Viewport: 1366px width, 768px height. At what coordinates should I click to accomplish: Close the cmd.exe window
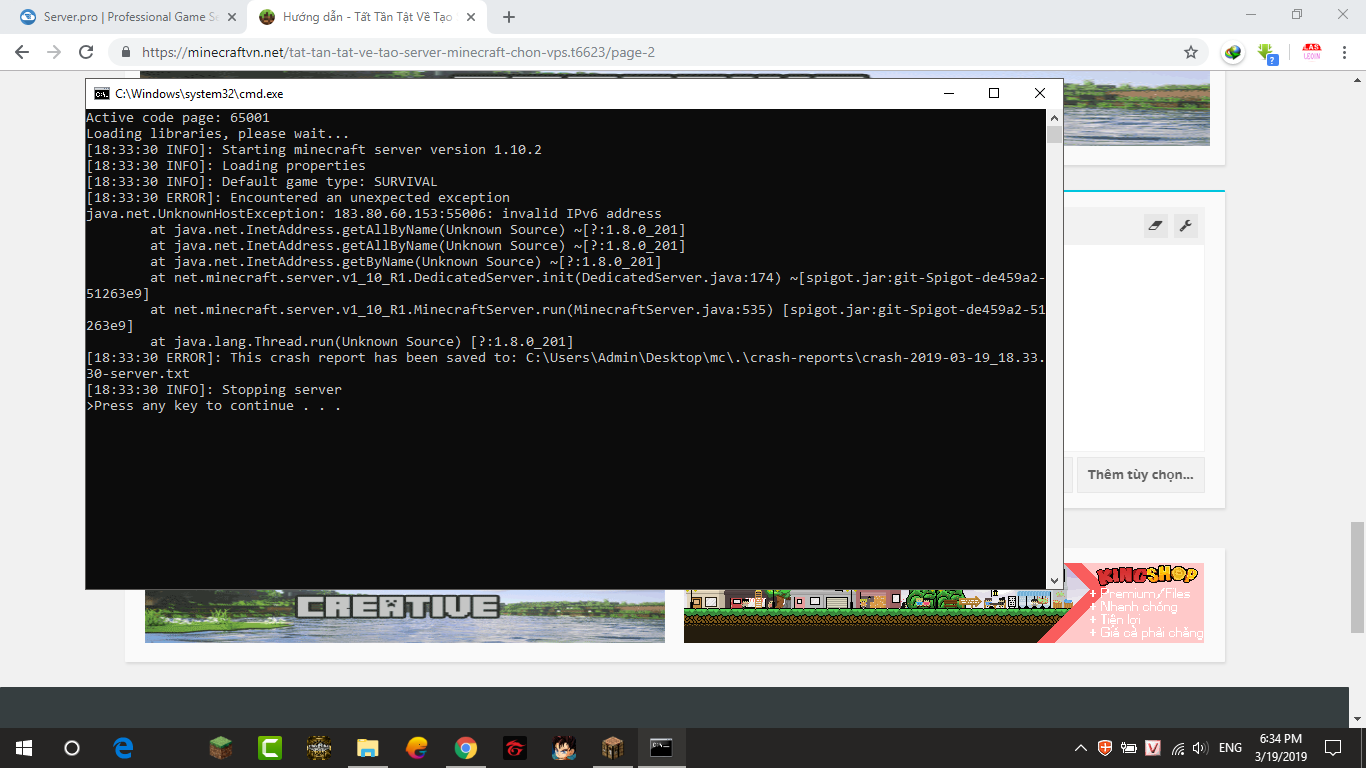[1040, 93]
